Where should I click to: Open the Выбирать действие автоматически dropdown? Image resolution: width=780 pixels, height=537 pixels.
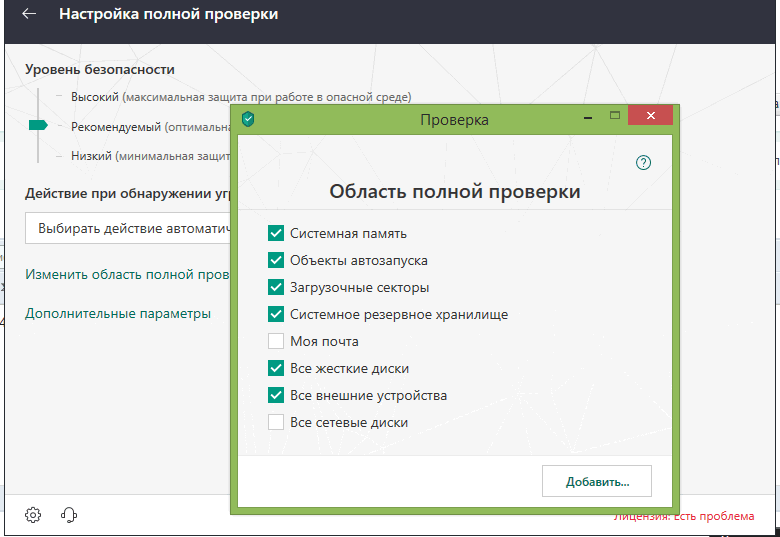pyautogui.click(x=130, y=228)
